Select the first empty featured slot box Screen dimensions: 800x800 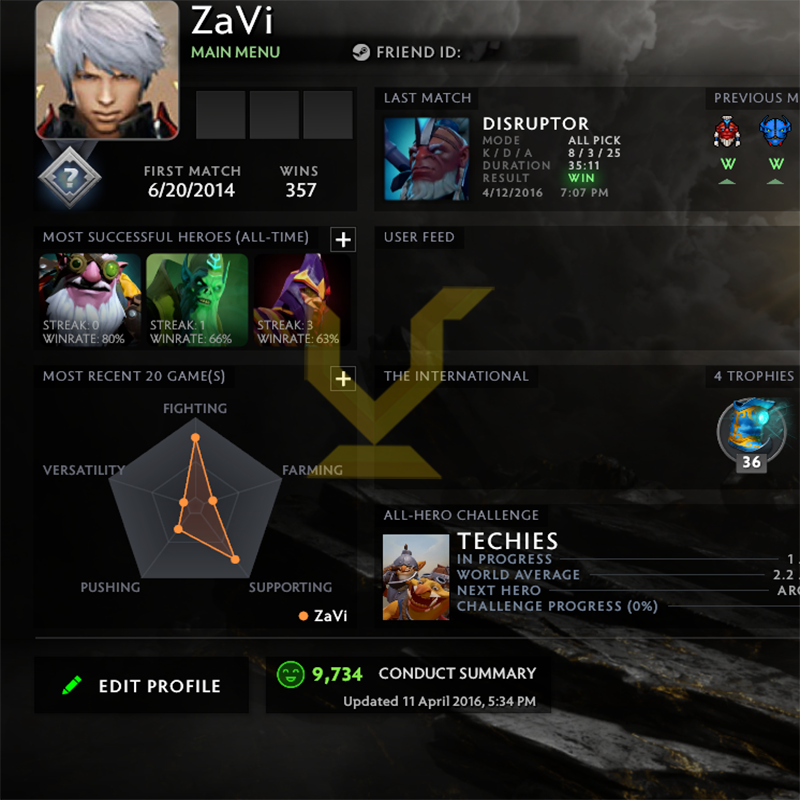220,115
